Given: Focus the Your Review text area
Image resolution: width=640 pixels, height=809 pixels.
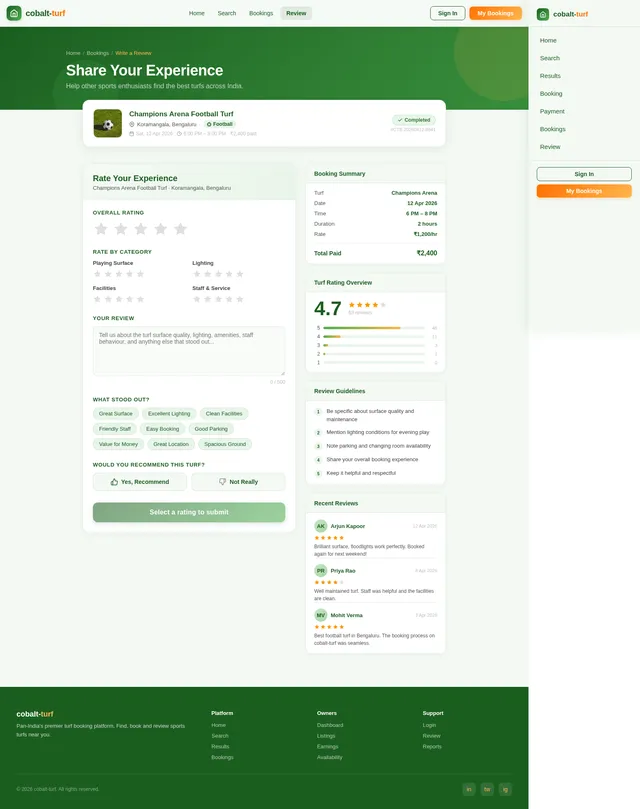Looking at the screenshot, I should [189, 351].
